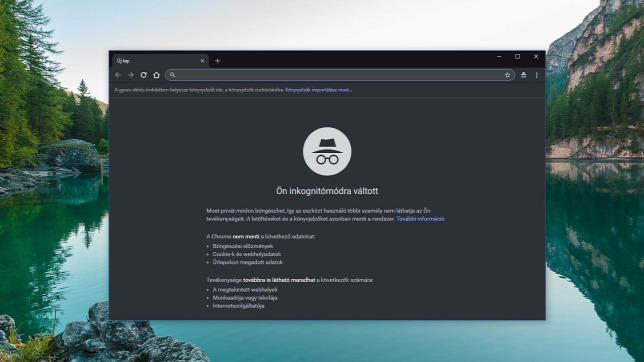Reload the page with the refresh icon

click(143, 75)
